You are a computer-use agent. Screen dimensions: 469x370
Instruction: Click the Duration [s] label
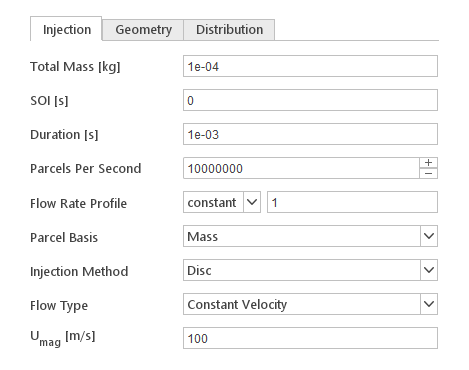click(64, 135)
